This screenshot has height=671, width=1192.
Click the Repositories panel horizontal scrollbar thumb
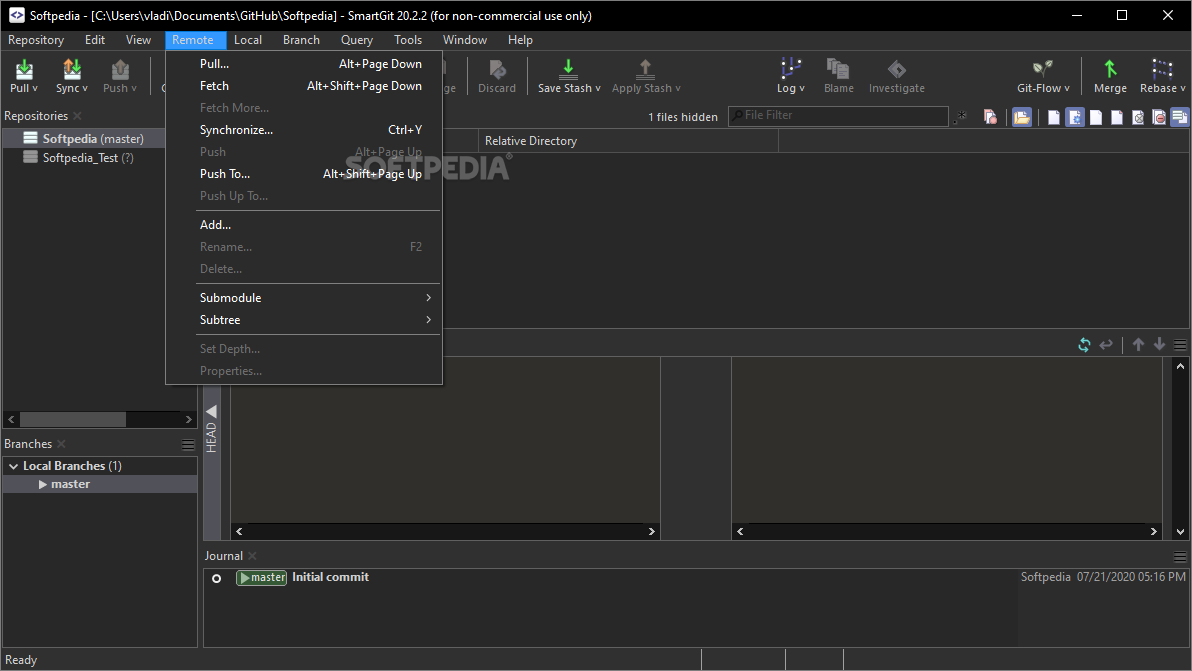coord(73,419)
